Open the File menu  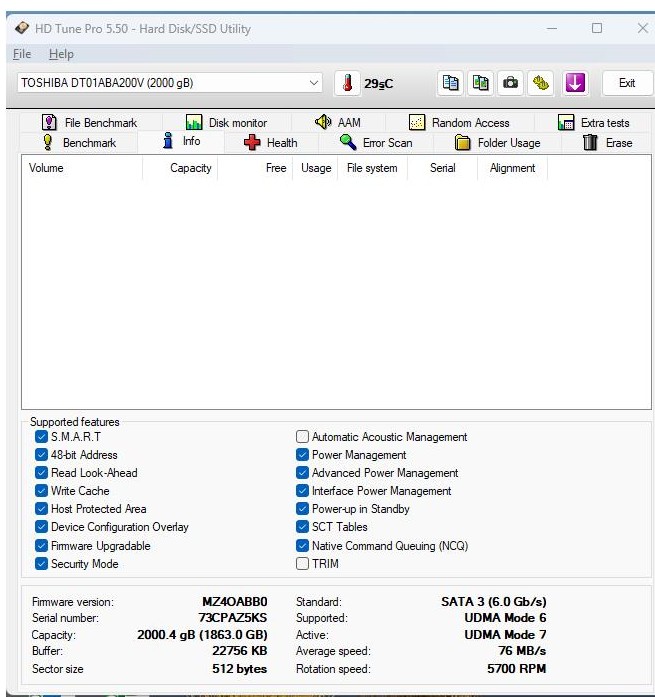[x=22, y=54]
